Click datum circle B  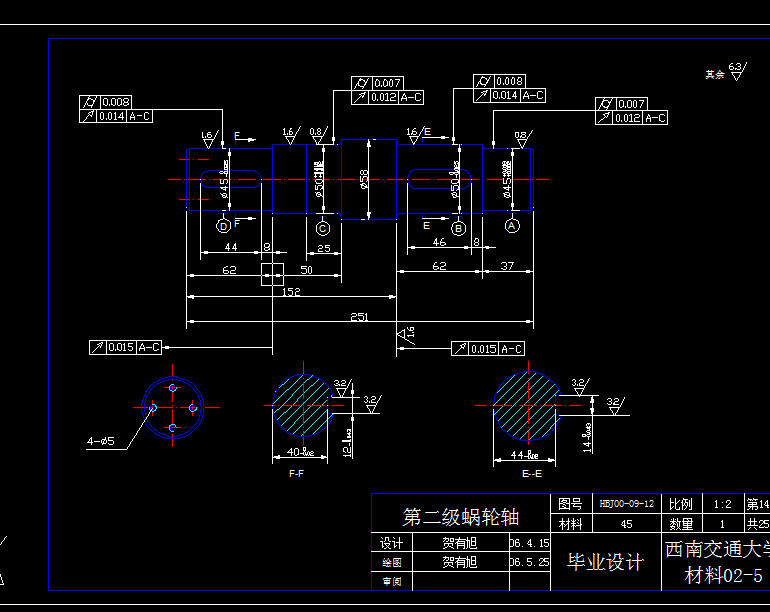pyautogui.click(x=459, y=228)
